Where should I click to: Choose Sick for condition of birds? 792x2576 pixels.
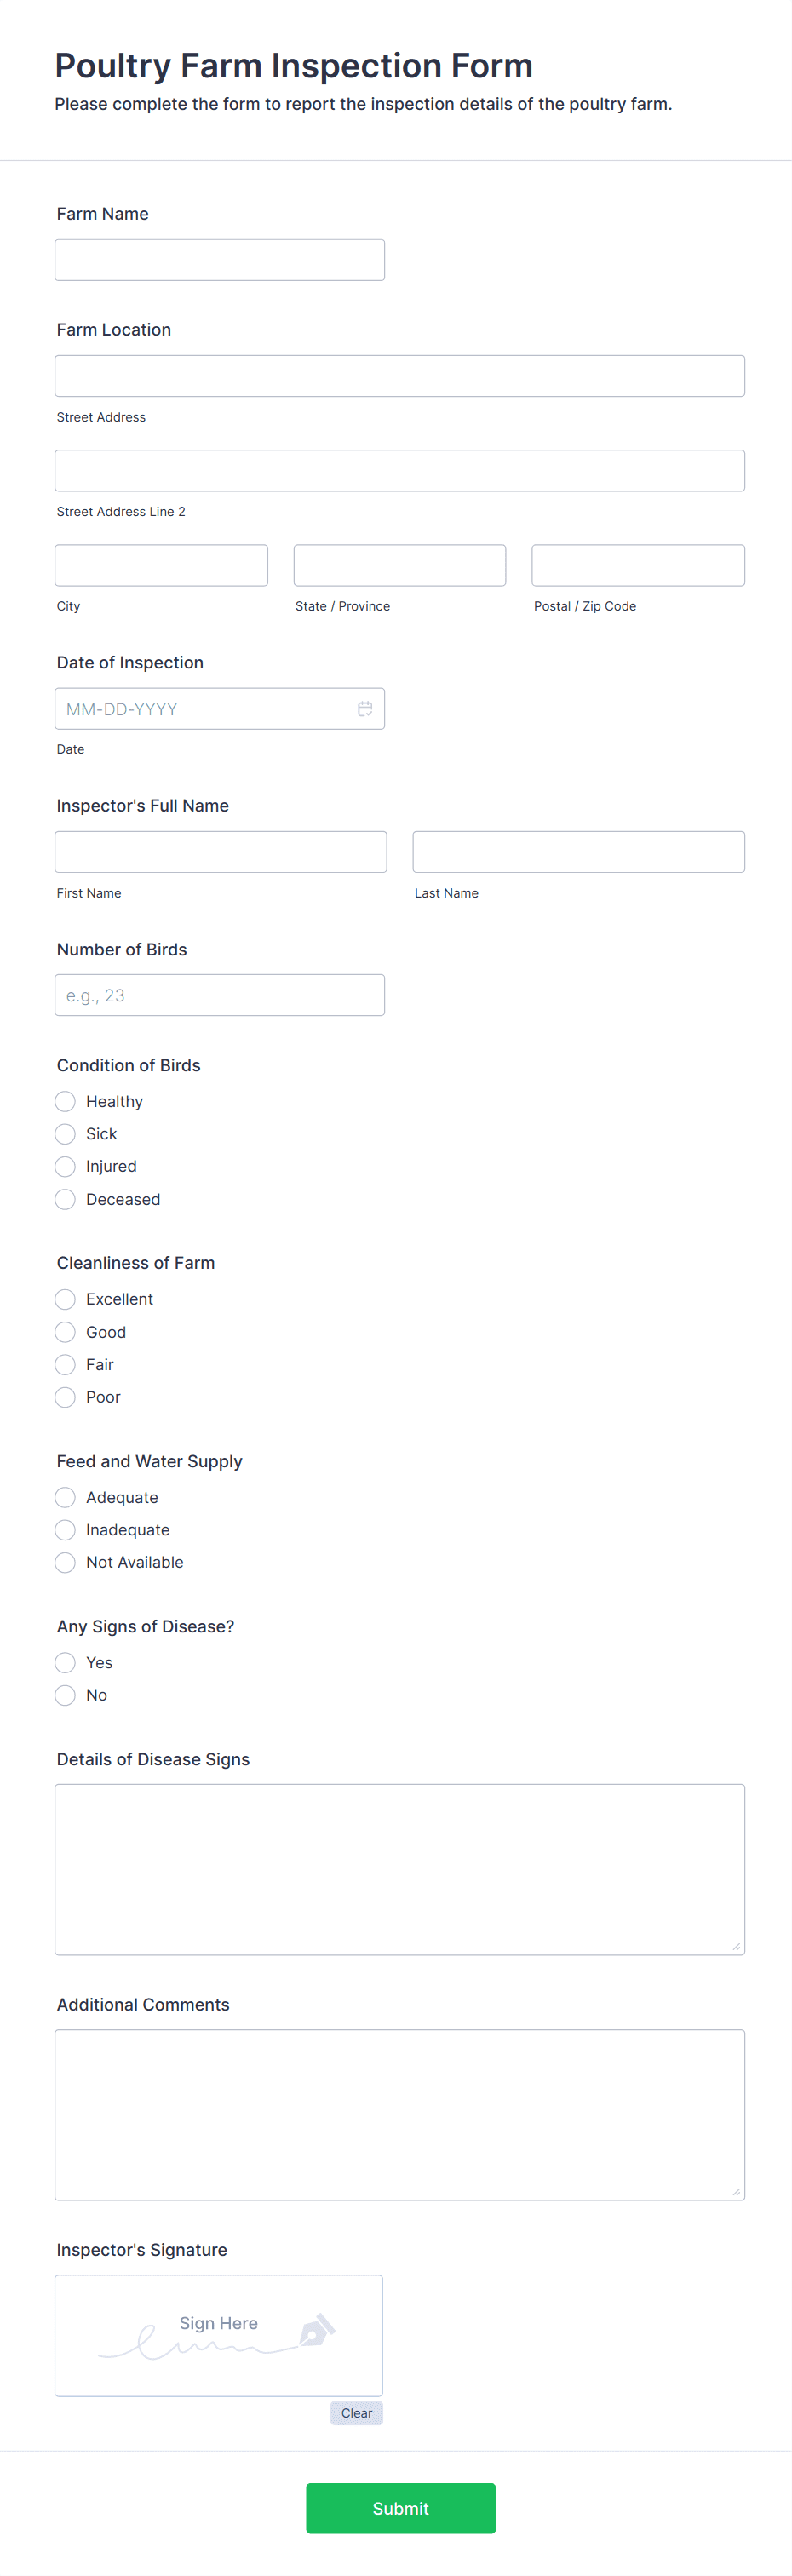(65, 1134)
